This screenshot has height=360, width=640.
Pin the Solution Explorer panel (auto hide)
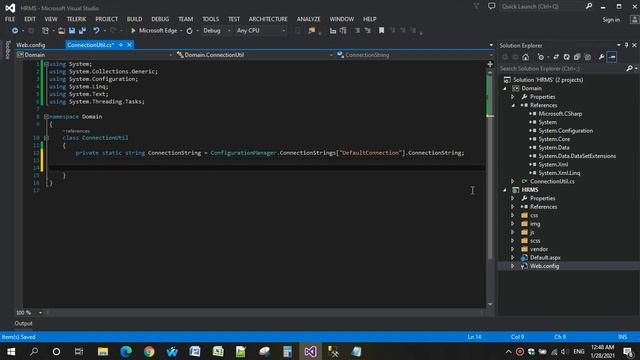tap(627, 45)
